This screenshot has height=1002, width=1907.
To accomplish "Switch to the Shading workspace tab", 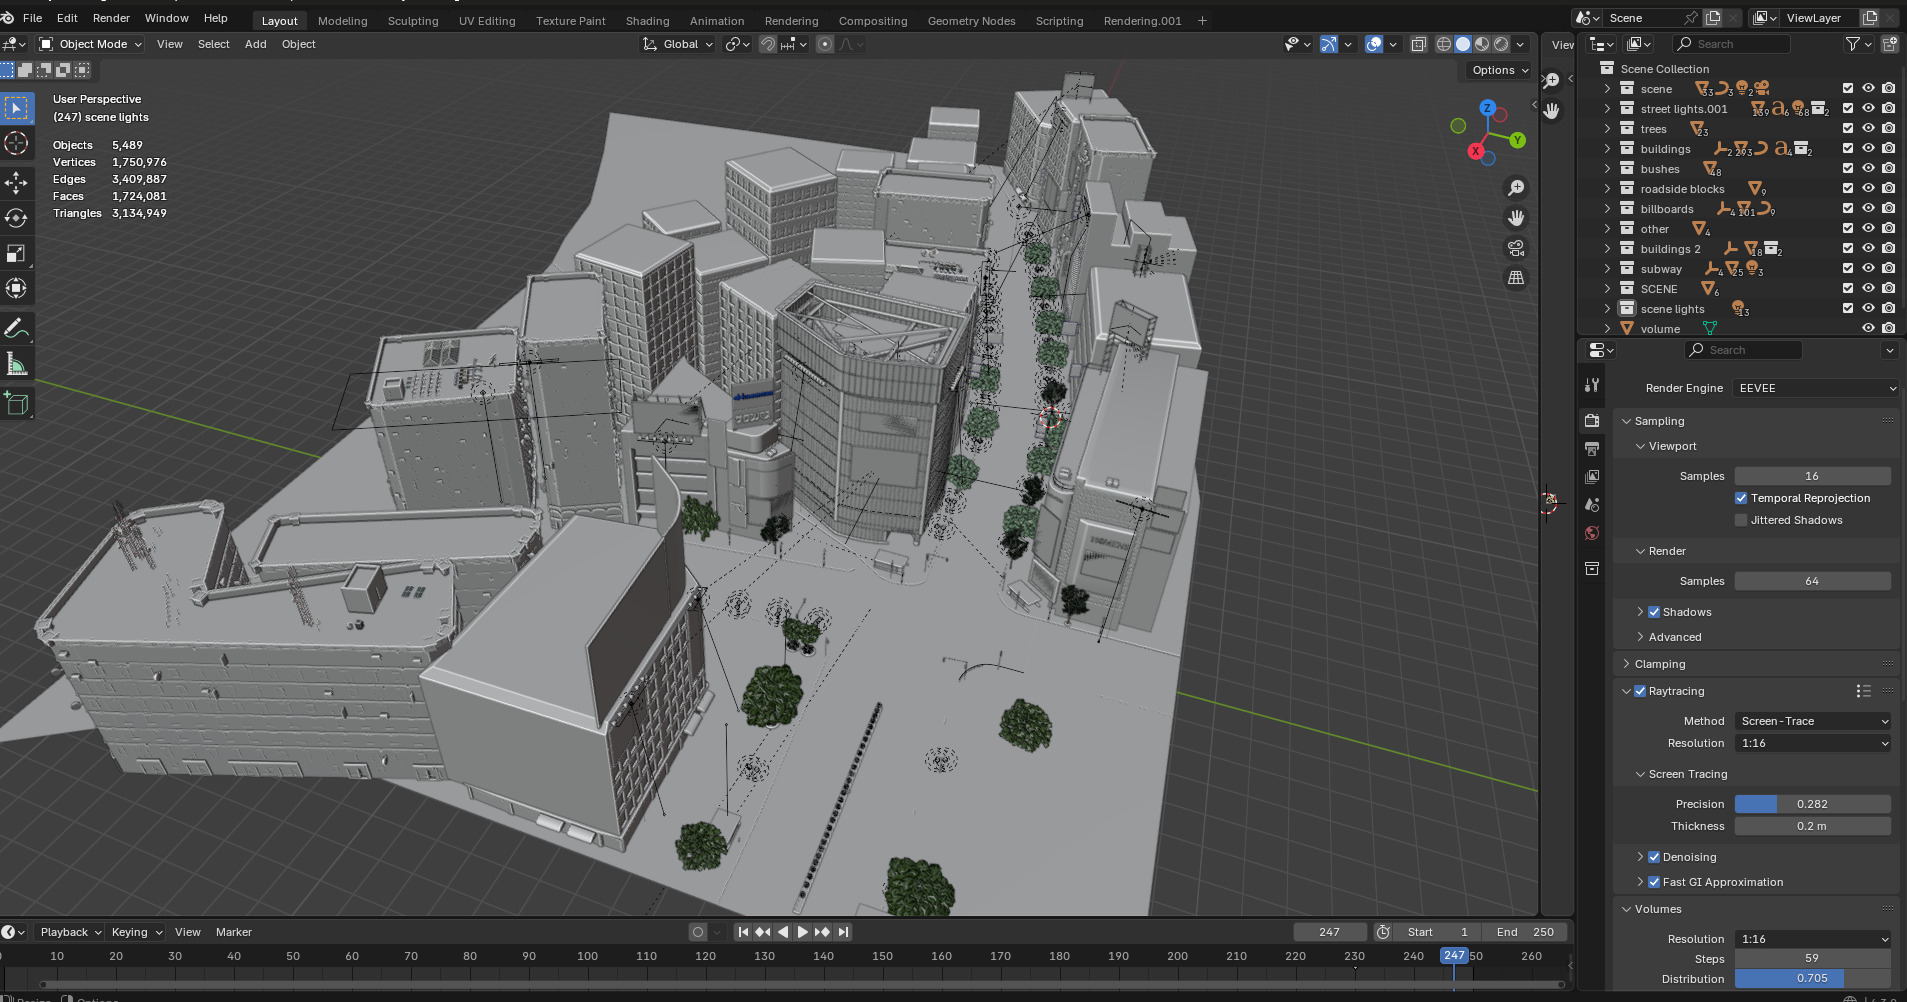I will 647,21.
